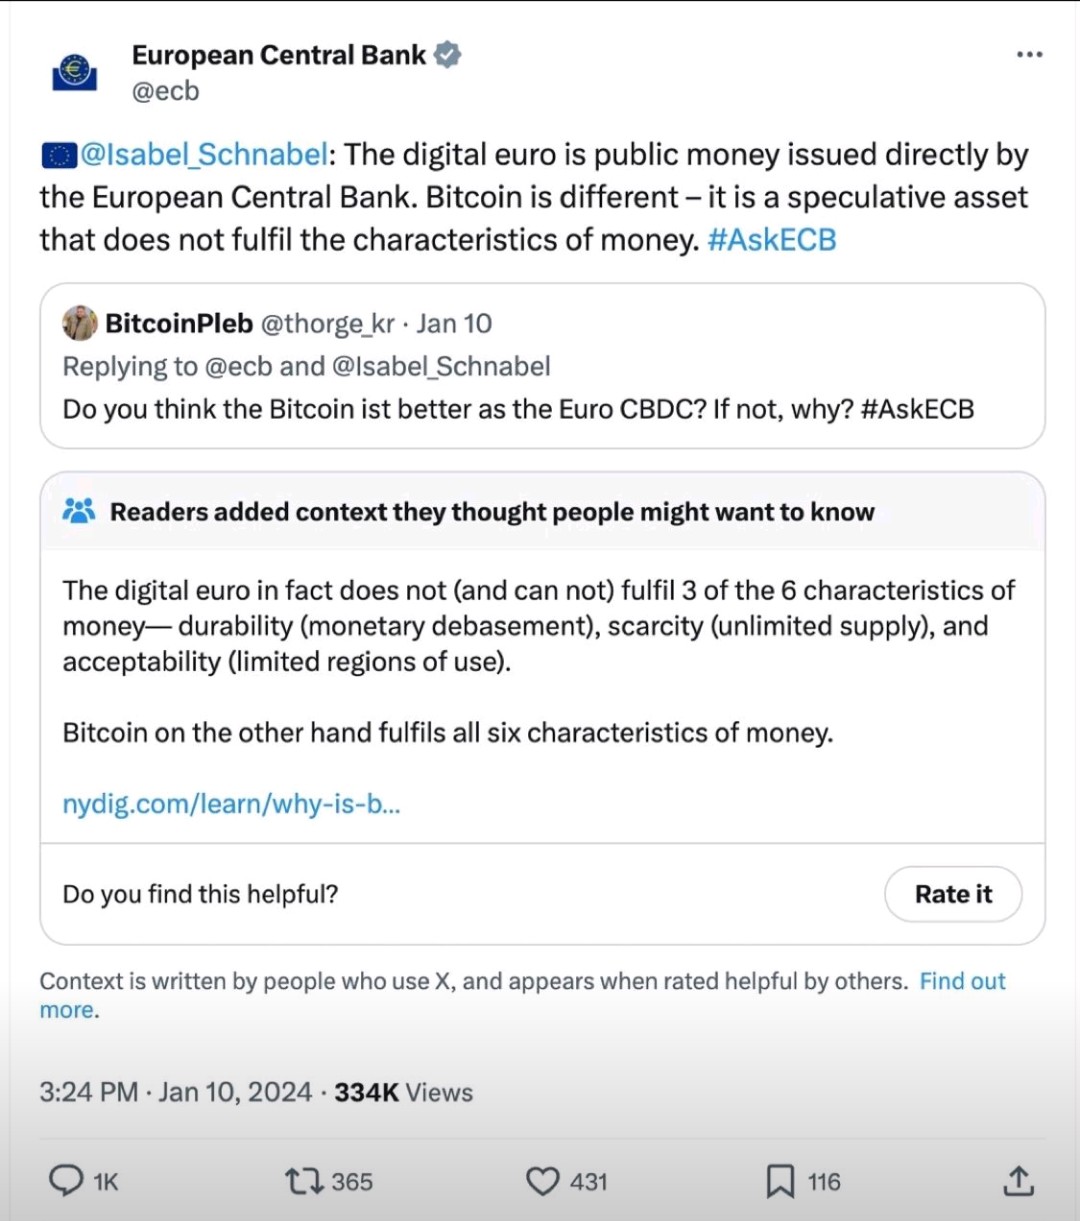Open the European Central Bank profile name
The image size is (1080, 1221).
coord(279,55)
